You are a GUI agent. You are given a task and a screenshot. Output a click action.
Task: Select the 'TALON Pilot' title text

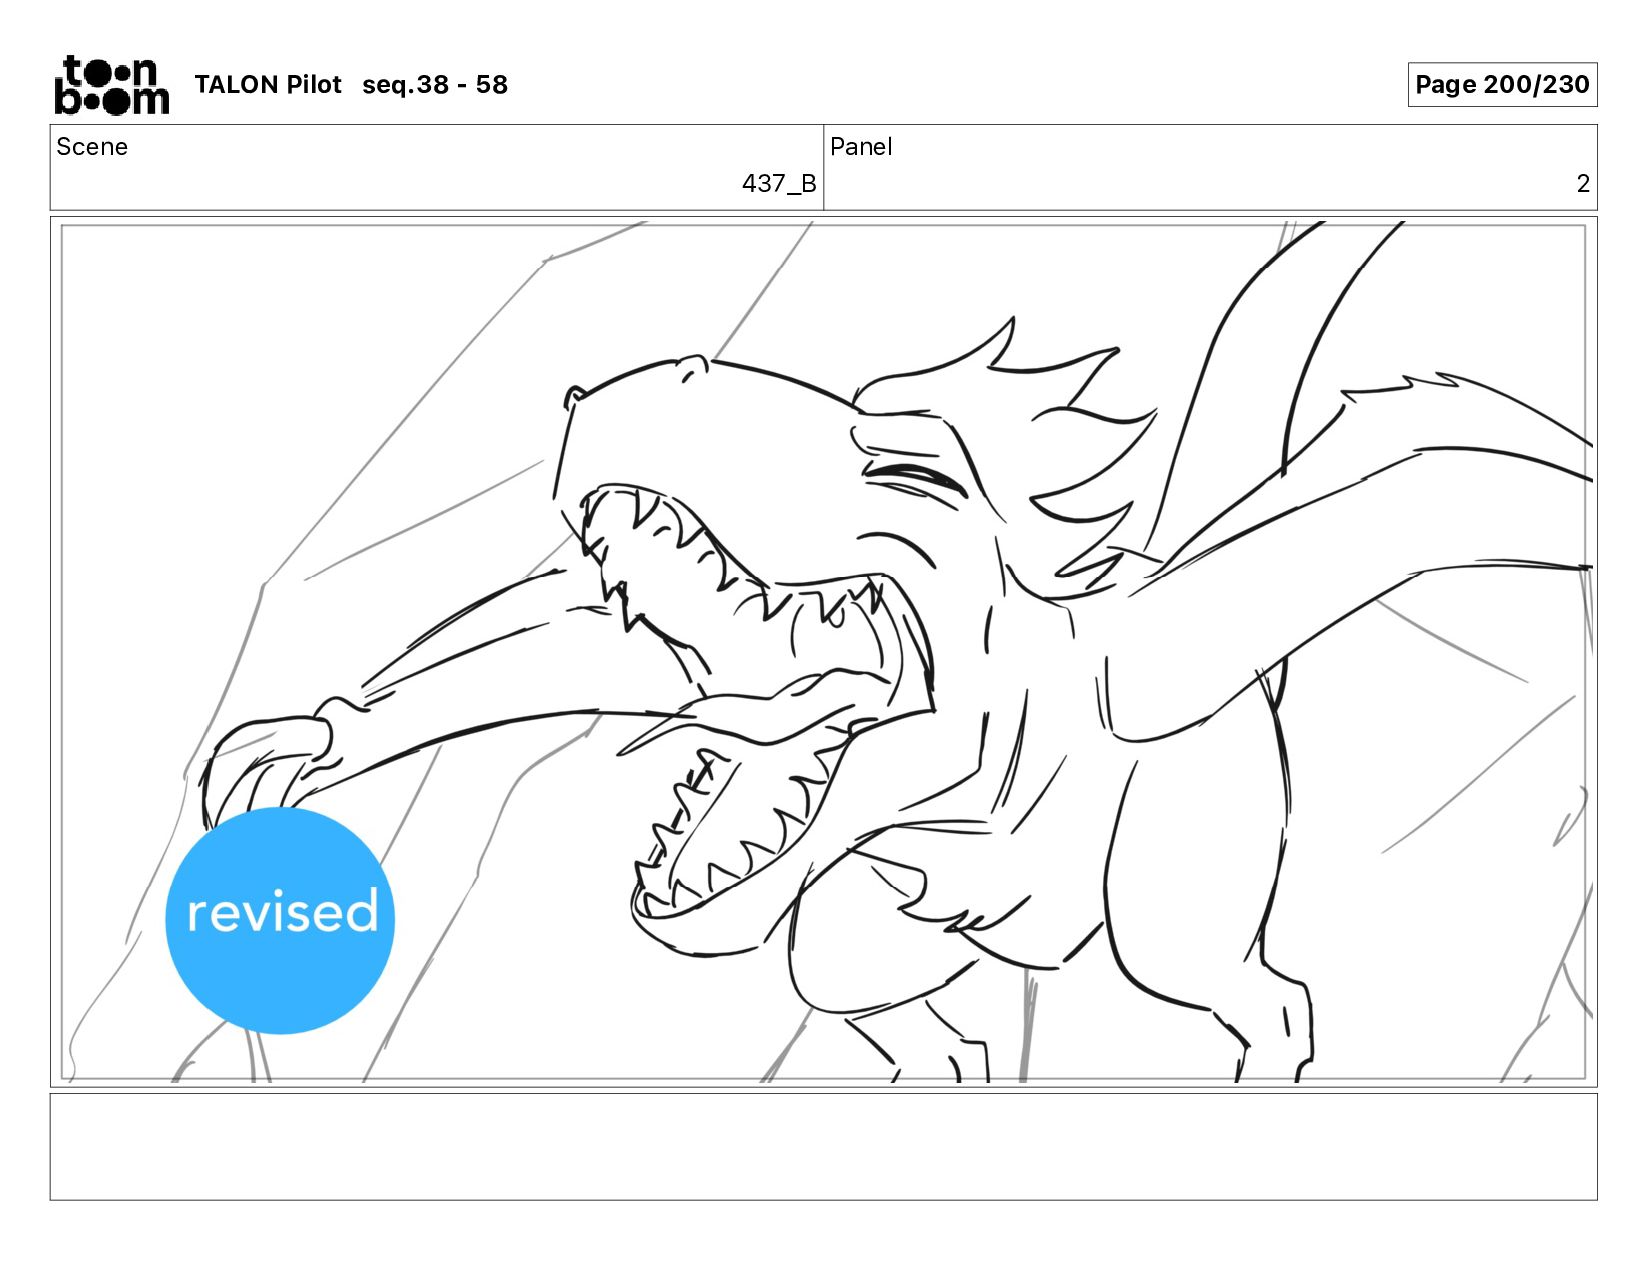[x=268, y=85]
